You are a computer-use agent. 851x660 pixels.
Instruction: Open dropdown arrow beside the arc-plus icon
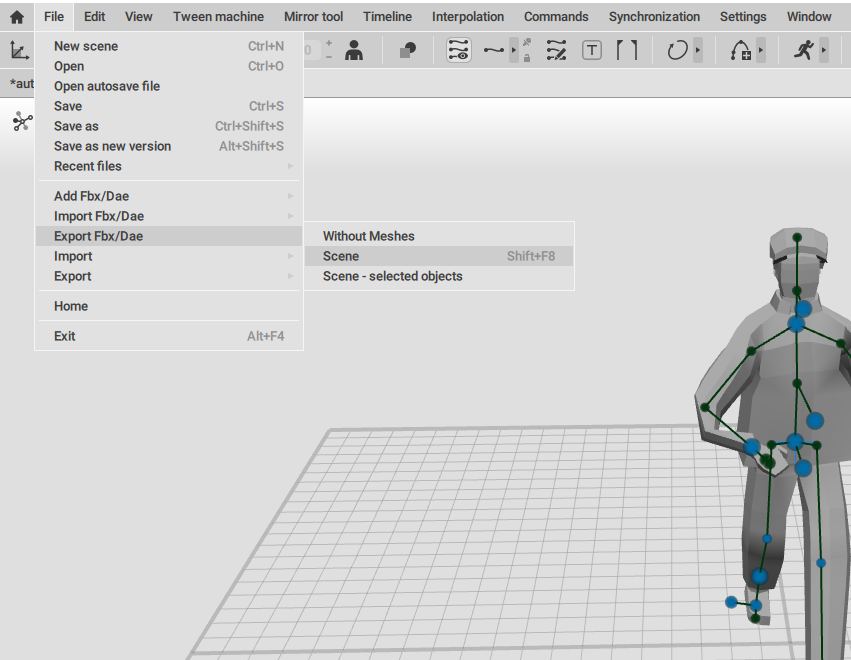pyautogui.click(x=761, y=51)
